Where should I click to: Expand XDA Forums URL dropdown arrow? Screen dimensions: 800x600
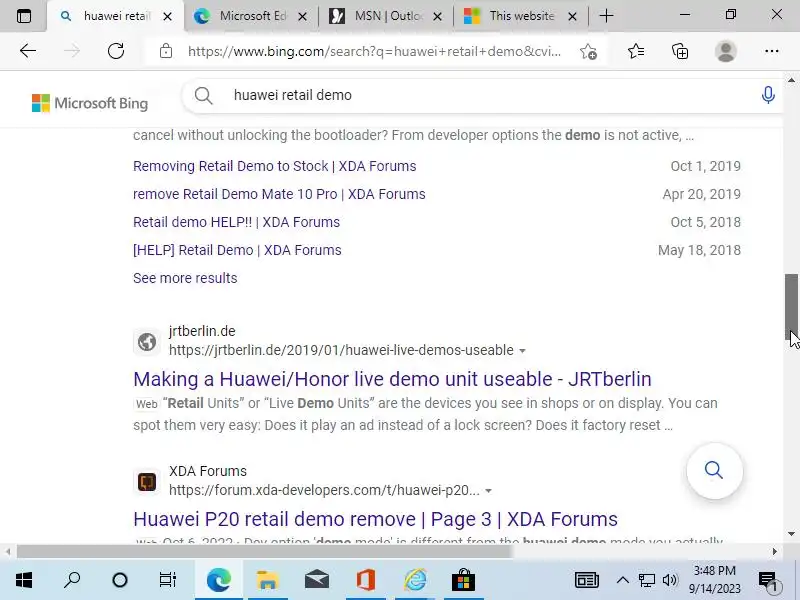pyautogui.click(x=488, y=491)
